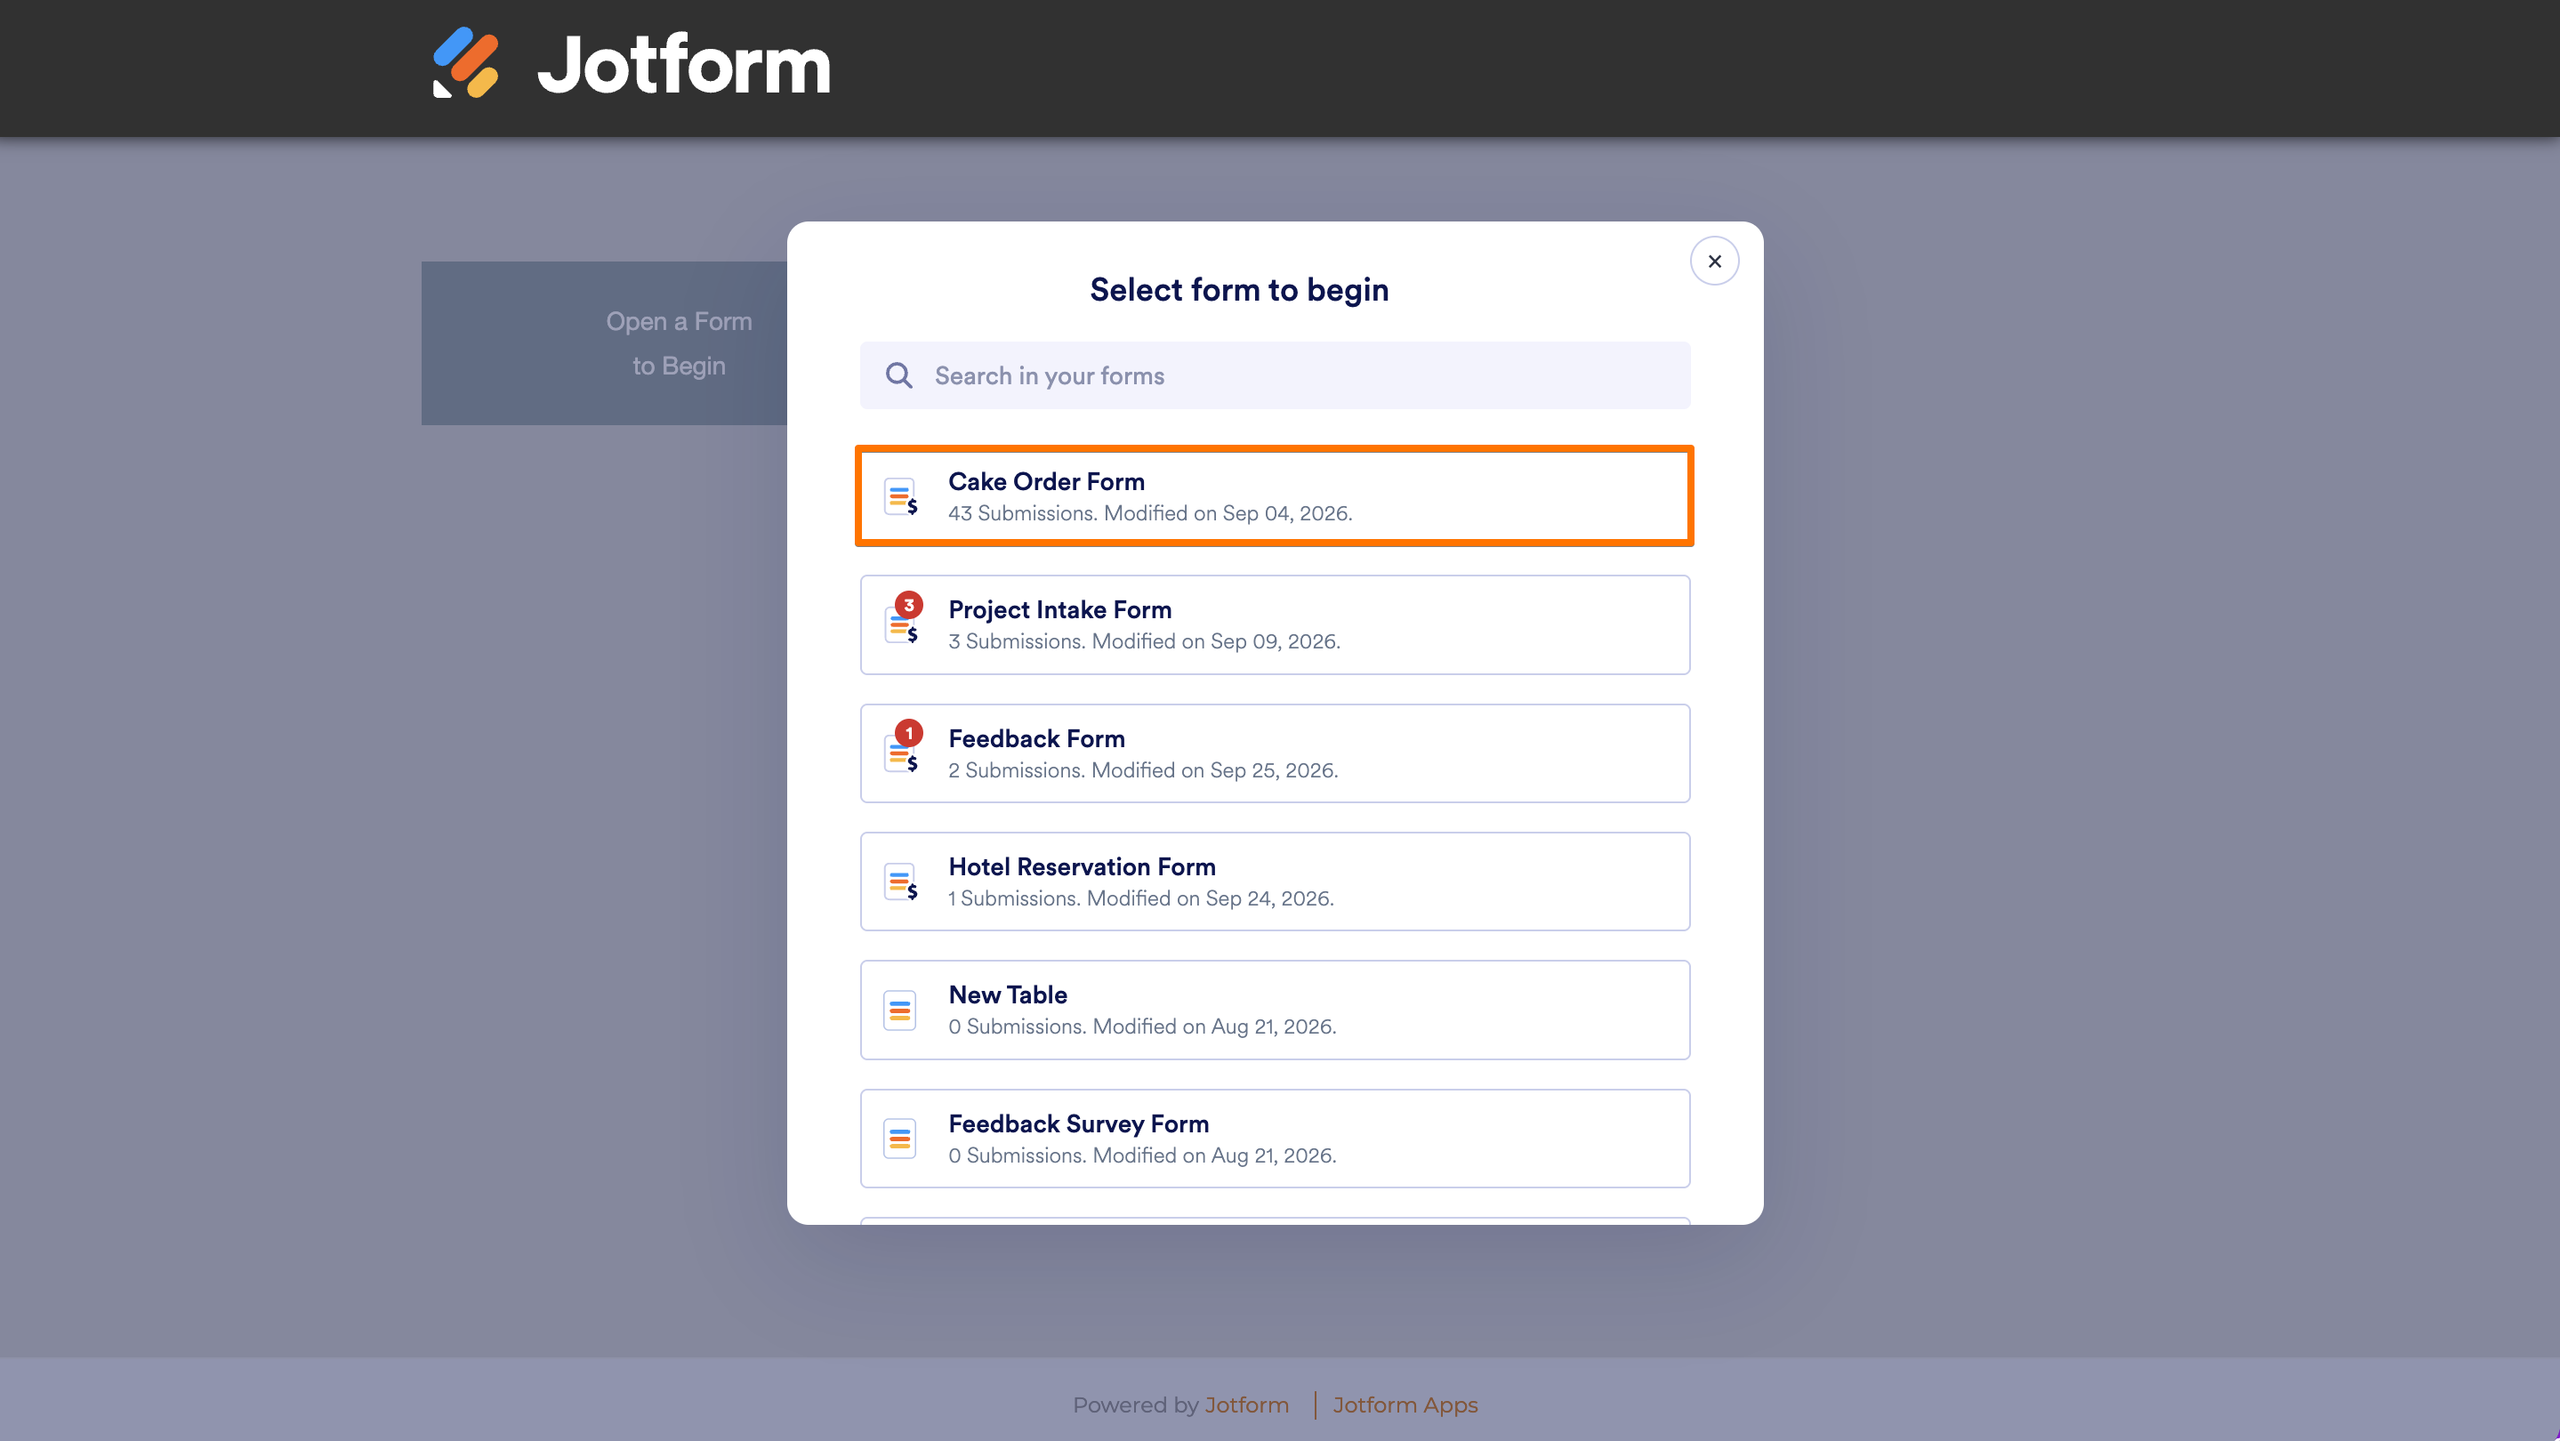This screenshot has width=2560, height=1441.
Task: Open the Hotel Reservation Form entry
Action: click(x=1275, y=881)
